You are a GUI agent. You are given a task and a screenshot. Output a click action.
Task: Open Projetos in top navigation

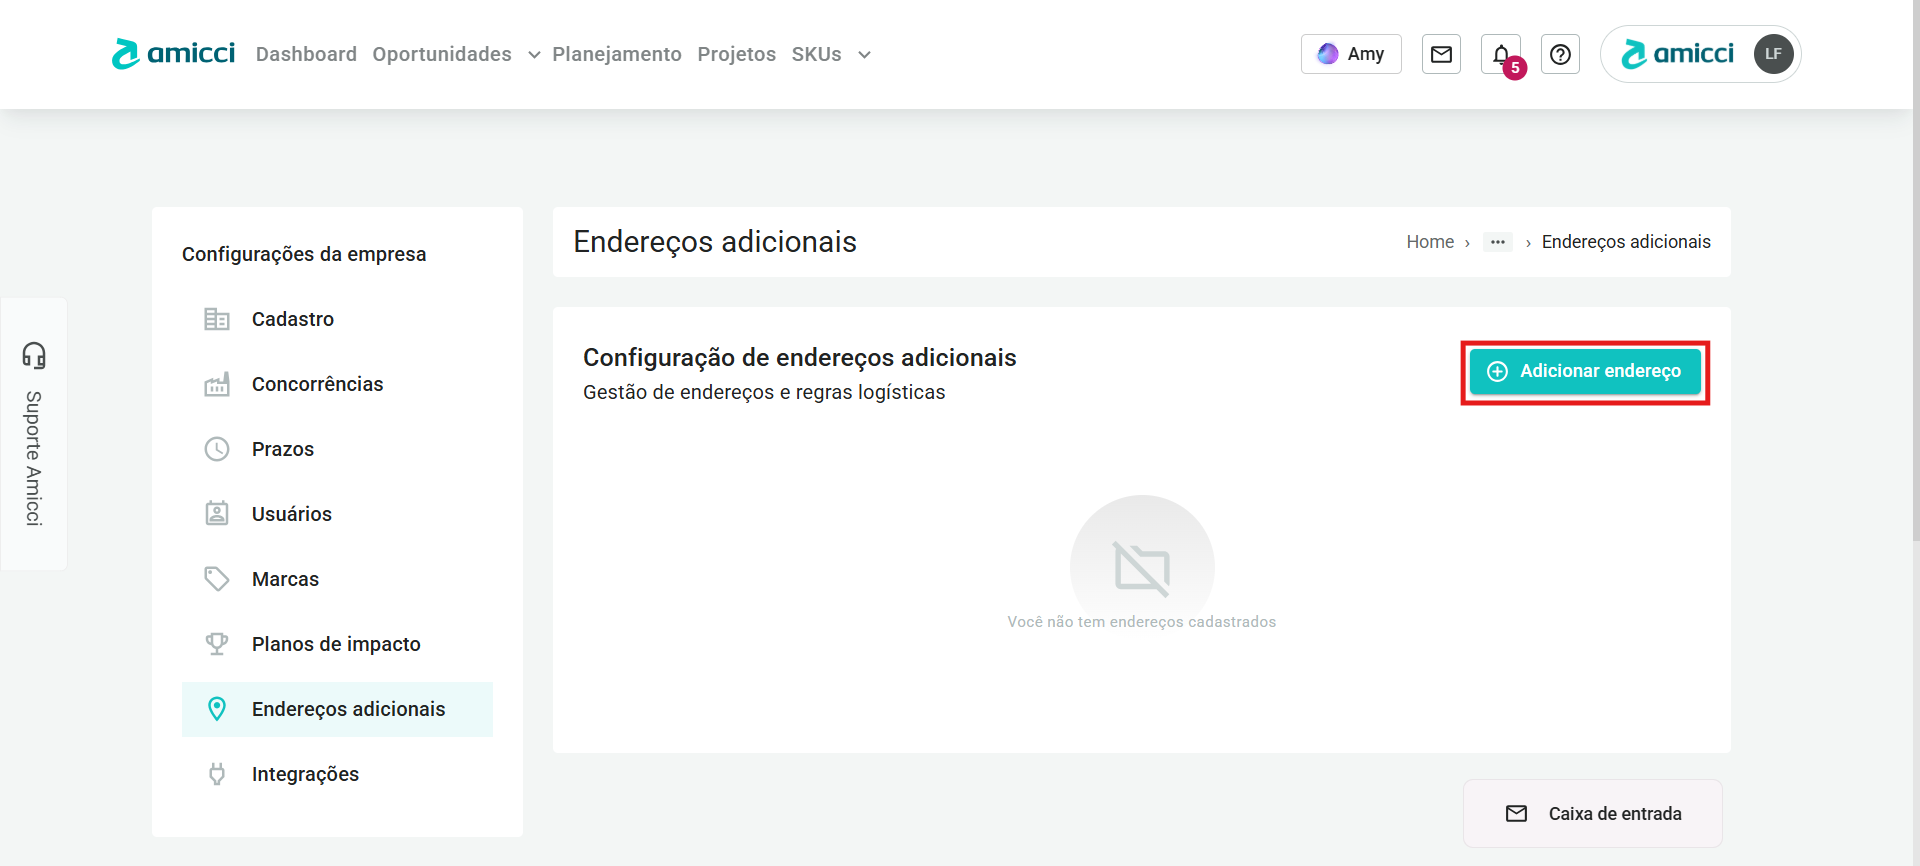coord(736,54)
